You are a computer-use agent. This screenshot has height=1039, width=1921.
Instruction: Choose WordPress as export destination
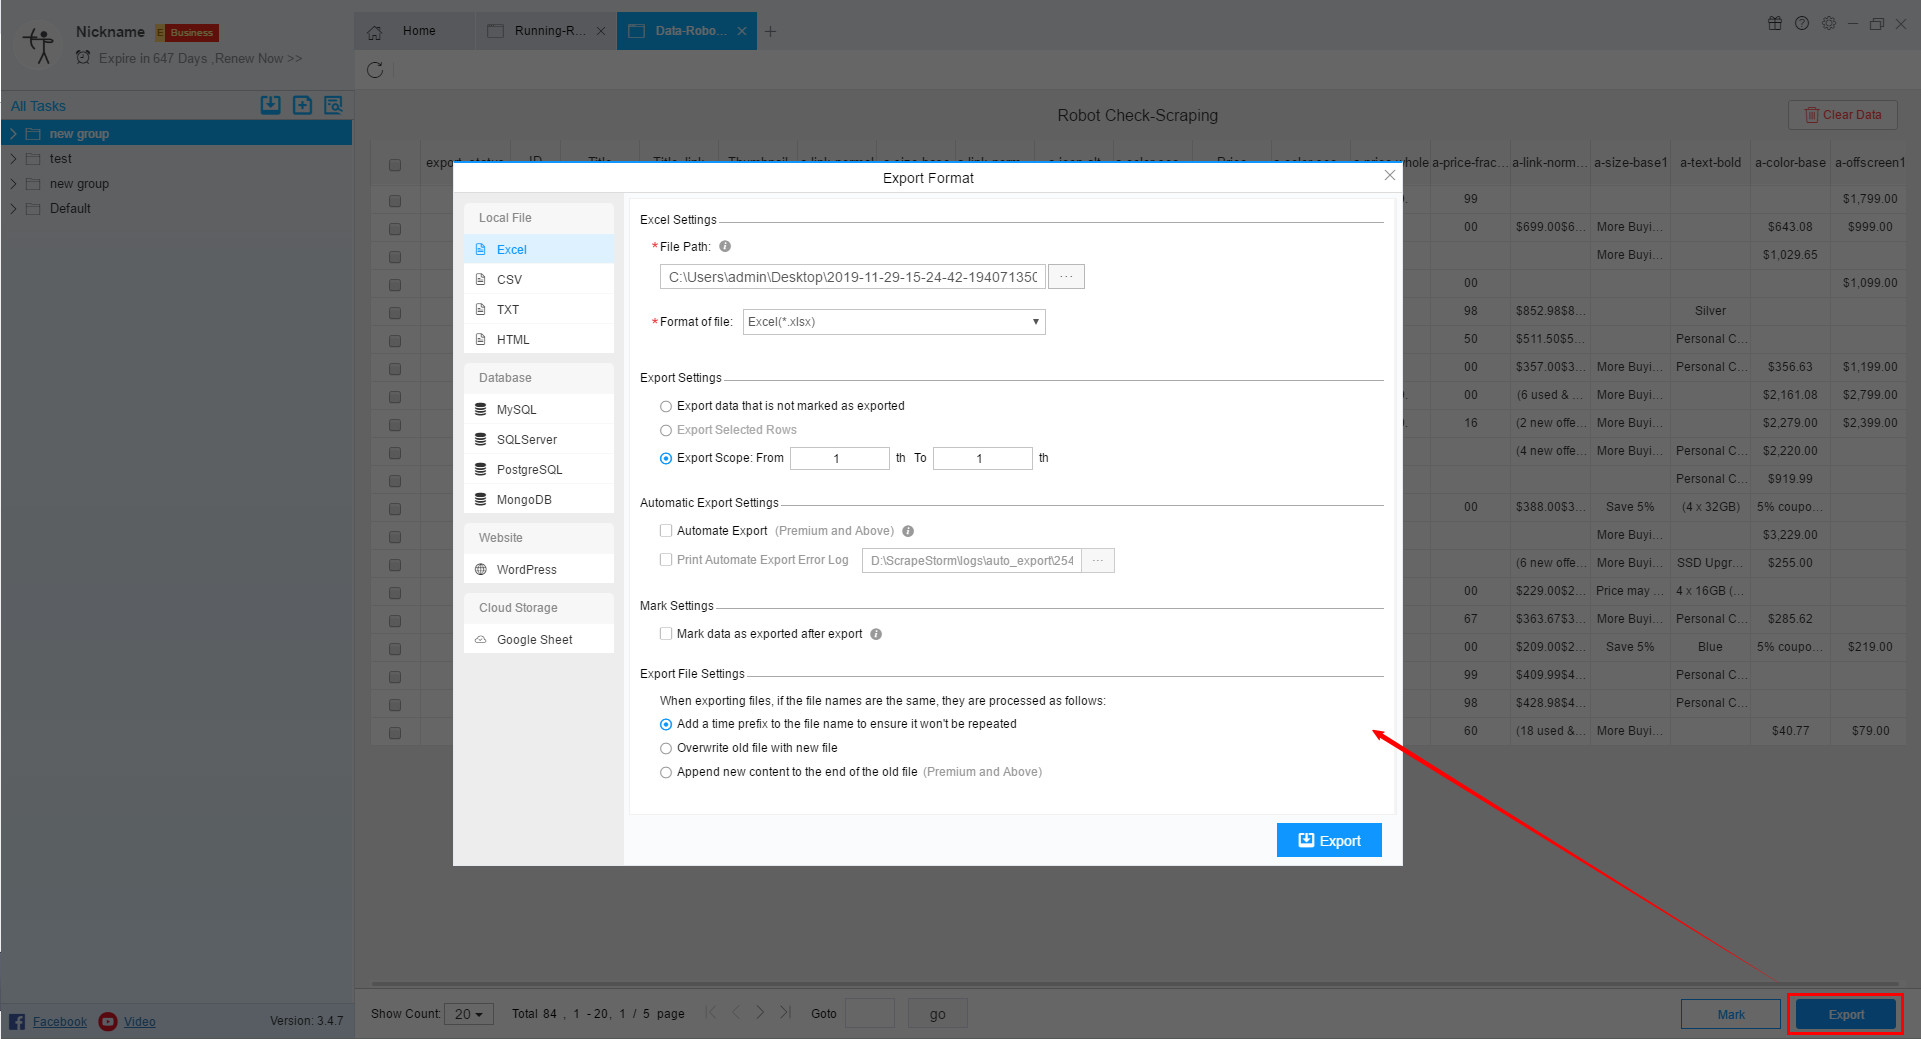click(x=525, y=568)
